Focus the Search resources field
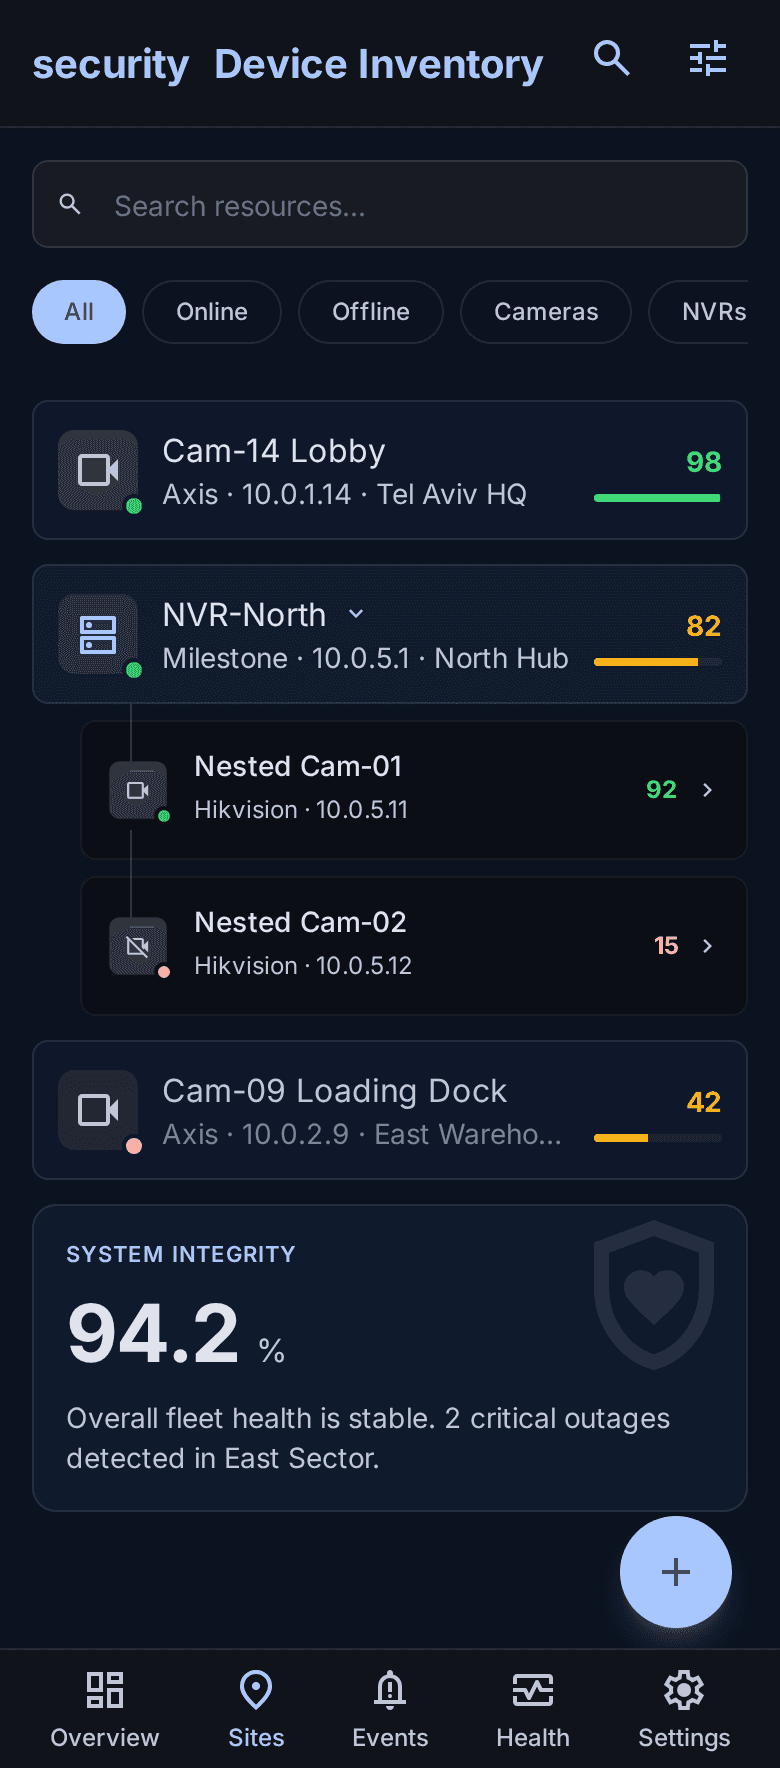The height and width of the screenshot is (1768, 780). click(x=390, y=204)
